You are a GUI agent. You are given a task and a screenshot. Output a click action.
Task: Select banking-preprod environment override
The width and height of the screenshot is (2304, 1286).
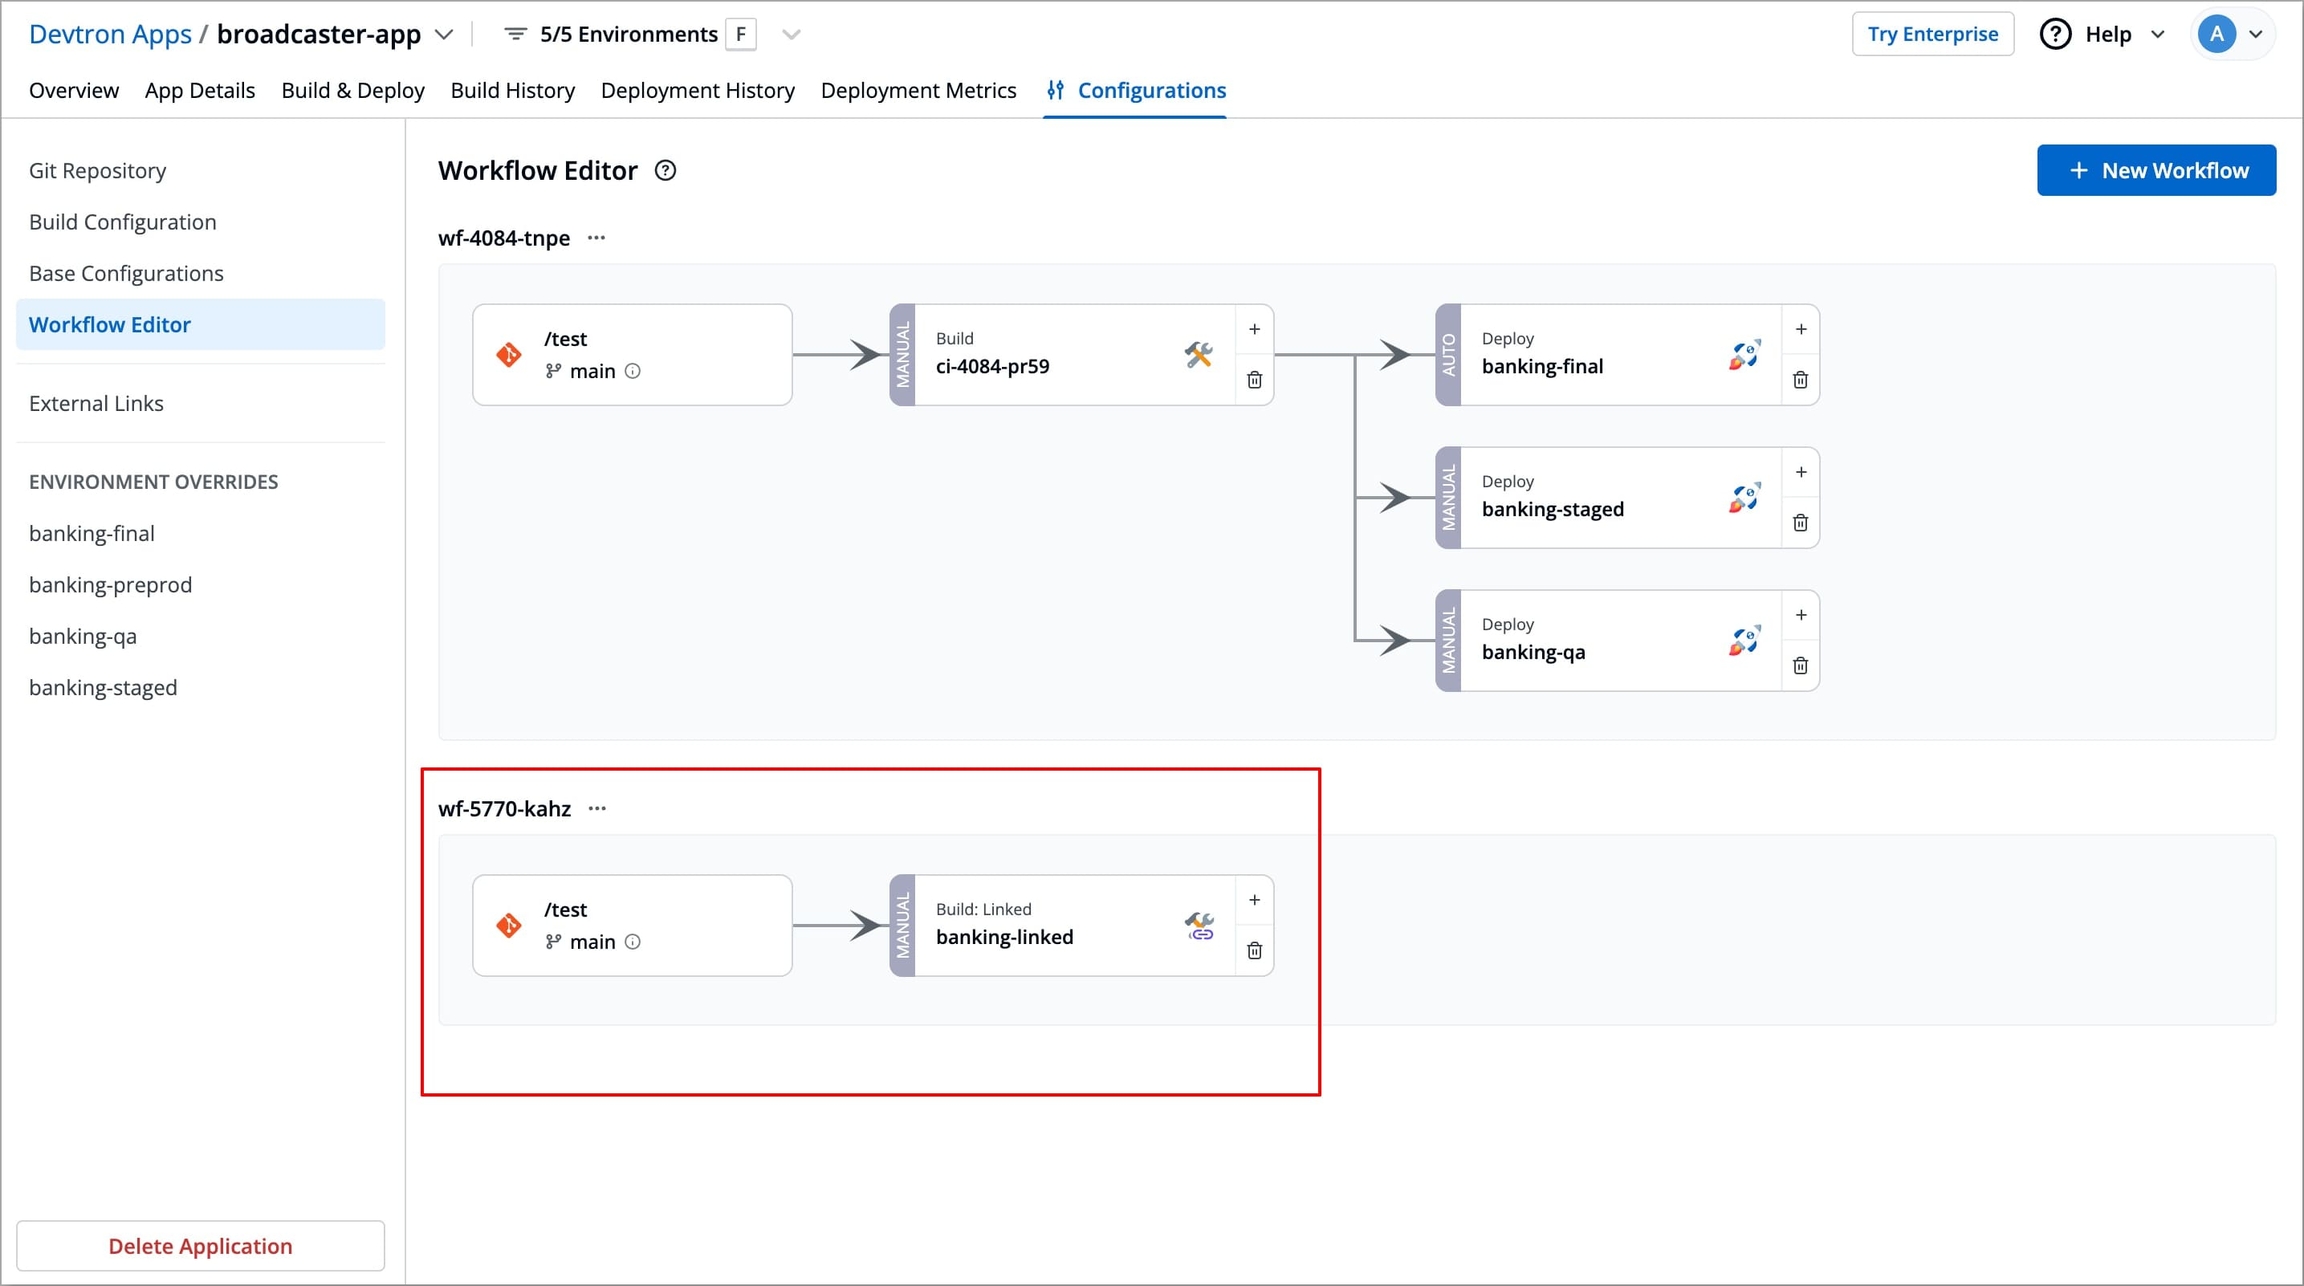pos(110,585)
